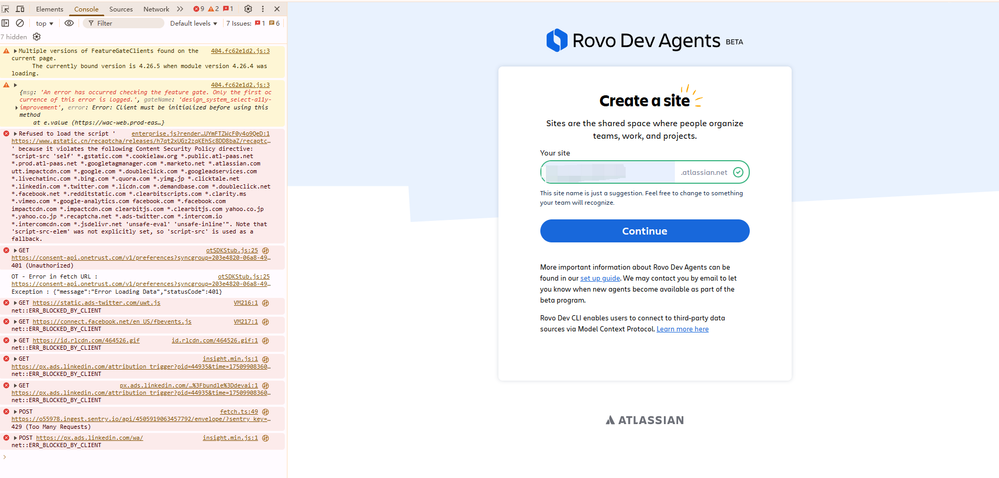
Task: Click AI assist icon on 464526.gif GET error
Action: [x=266, y=340]
